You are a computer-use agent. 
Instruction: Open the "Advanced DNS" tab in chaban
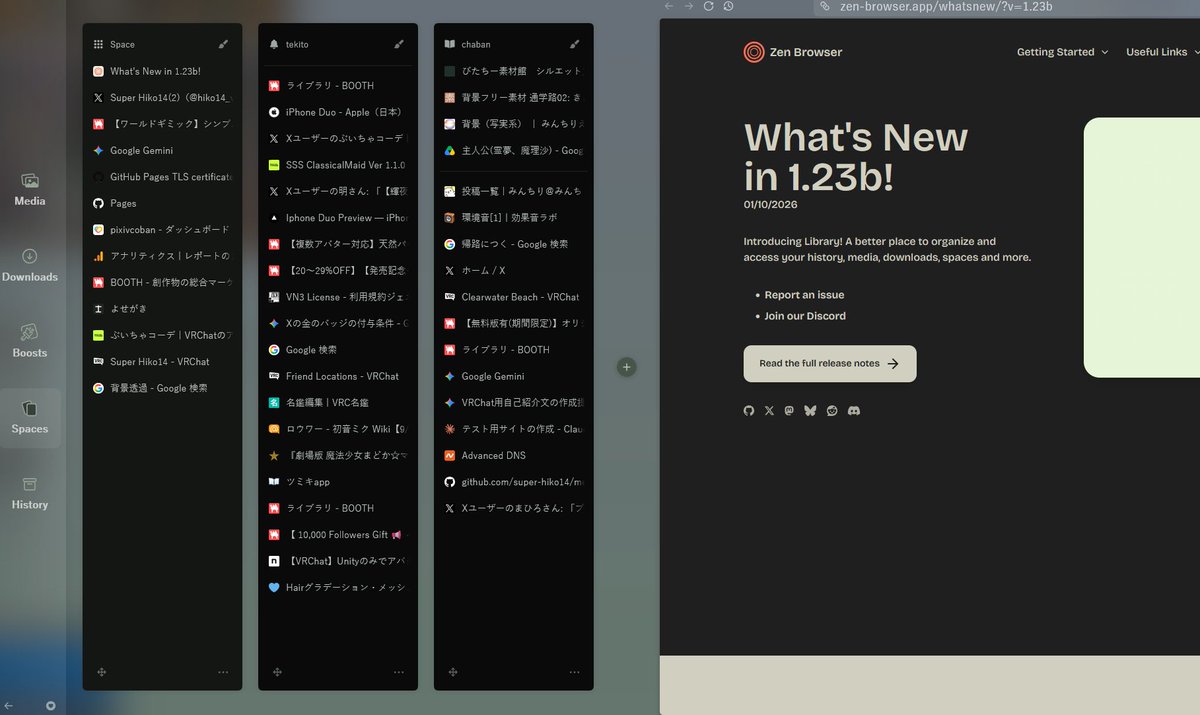(514, 455)
